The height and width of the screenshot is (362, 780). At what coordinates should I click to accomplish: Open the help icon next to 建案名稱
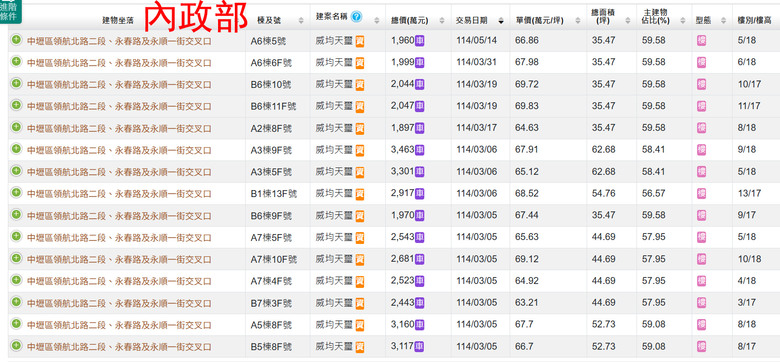[x=356, y=17]
